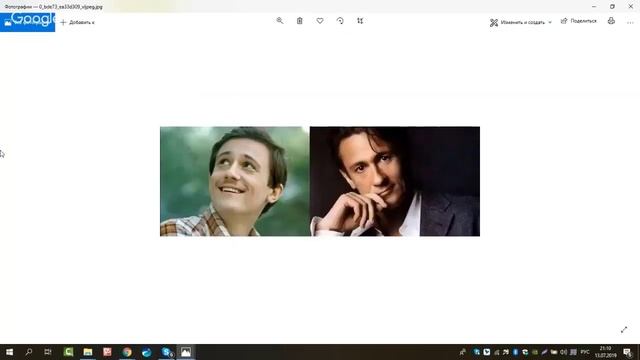
Task: Add photo to favorites with heart icon
Action: pyautogui.click(x=320, y=20)
